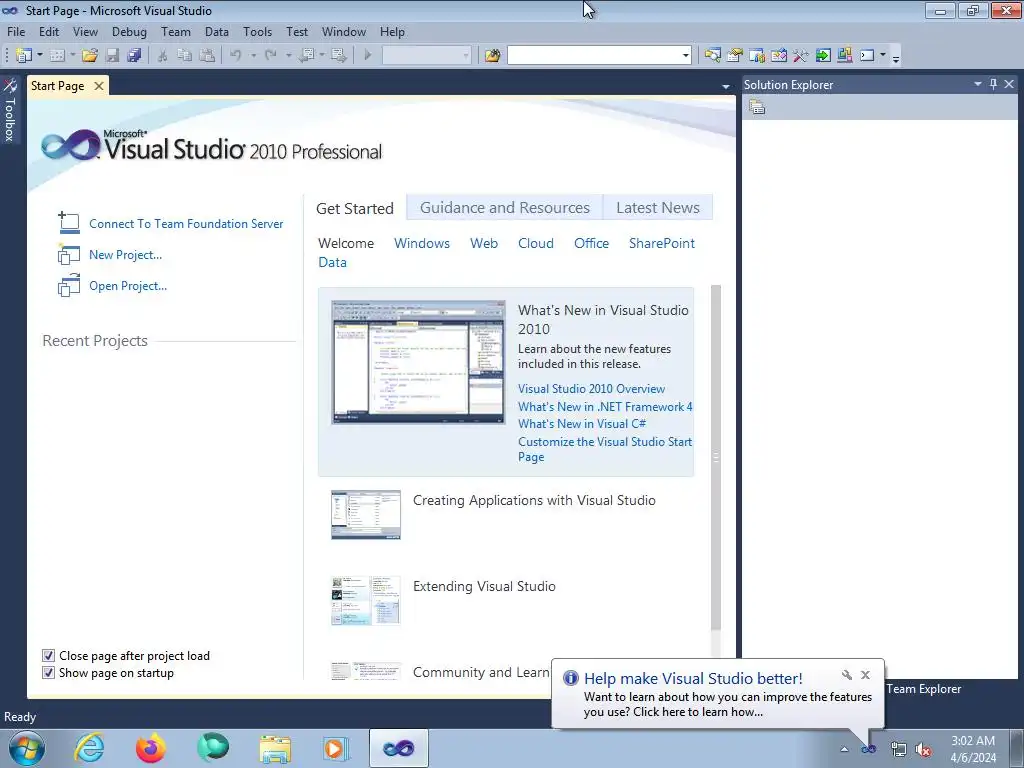Viewport: 1024px width, 768px height.
Task: Click the Copy toolbar icon
Action: [x=185, y=56]
